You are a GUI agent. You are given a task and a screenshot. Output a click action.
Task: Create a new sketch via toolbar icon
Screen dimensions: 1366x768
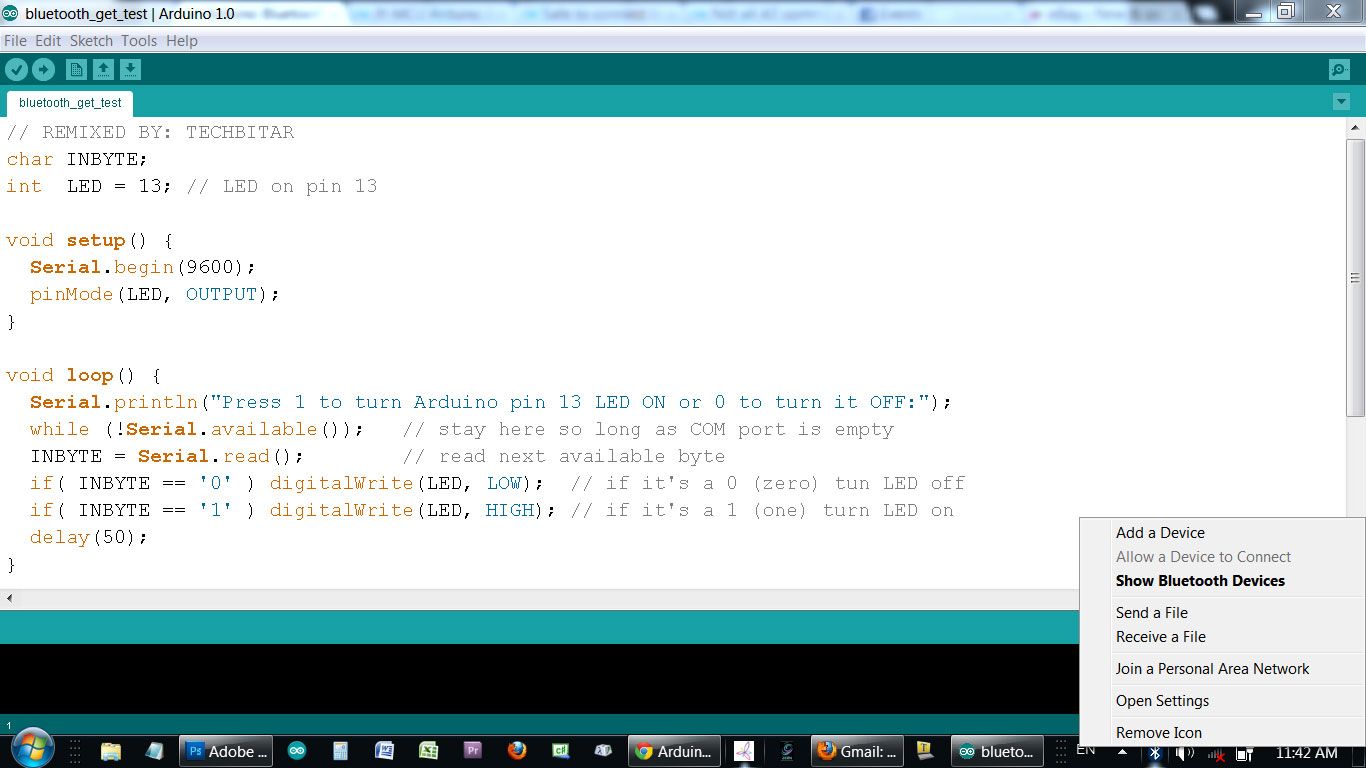[76, 69]
